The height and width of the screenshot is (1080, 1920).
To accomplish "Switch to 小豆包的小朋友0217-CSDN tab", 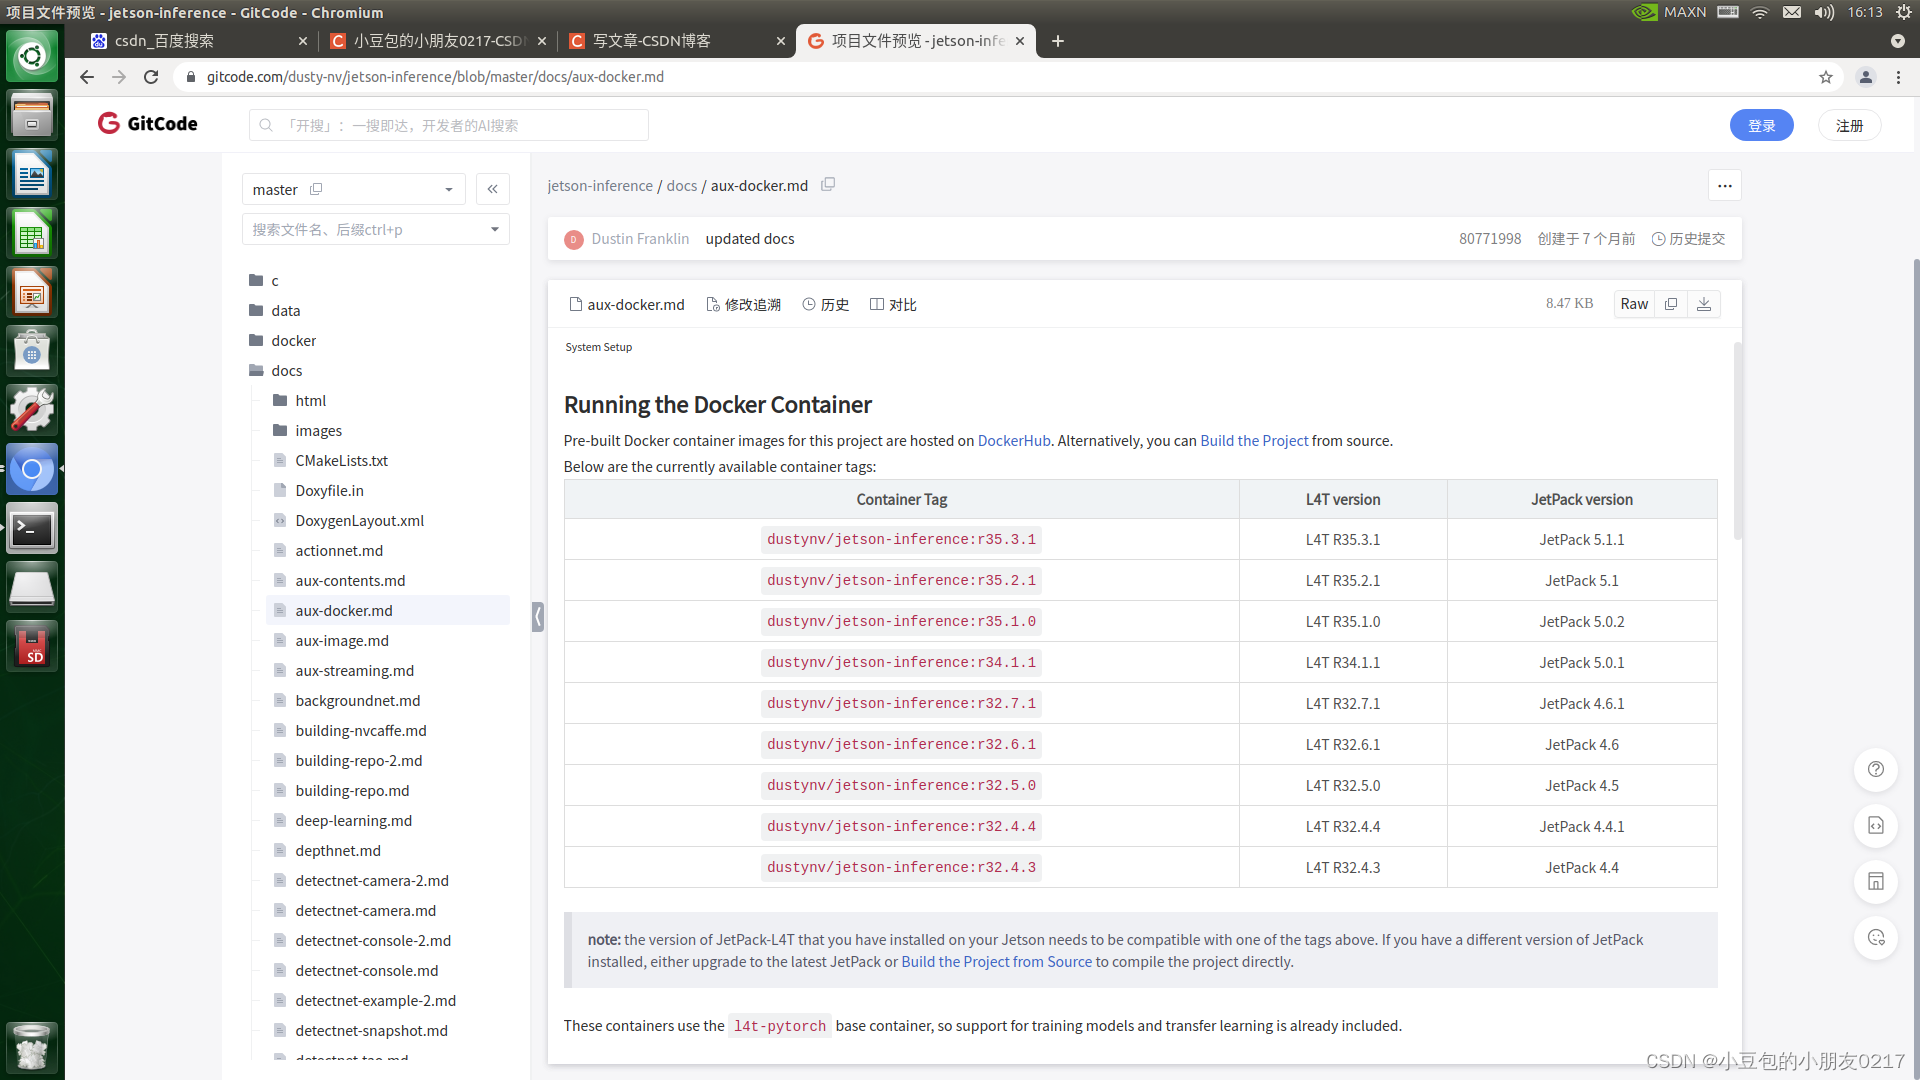I will (x=436, y=41).
